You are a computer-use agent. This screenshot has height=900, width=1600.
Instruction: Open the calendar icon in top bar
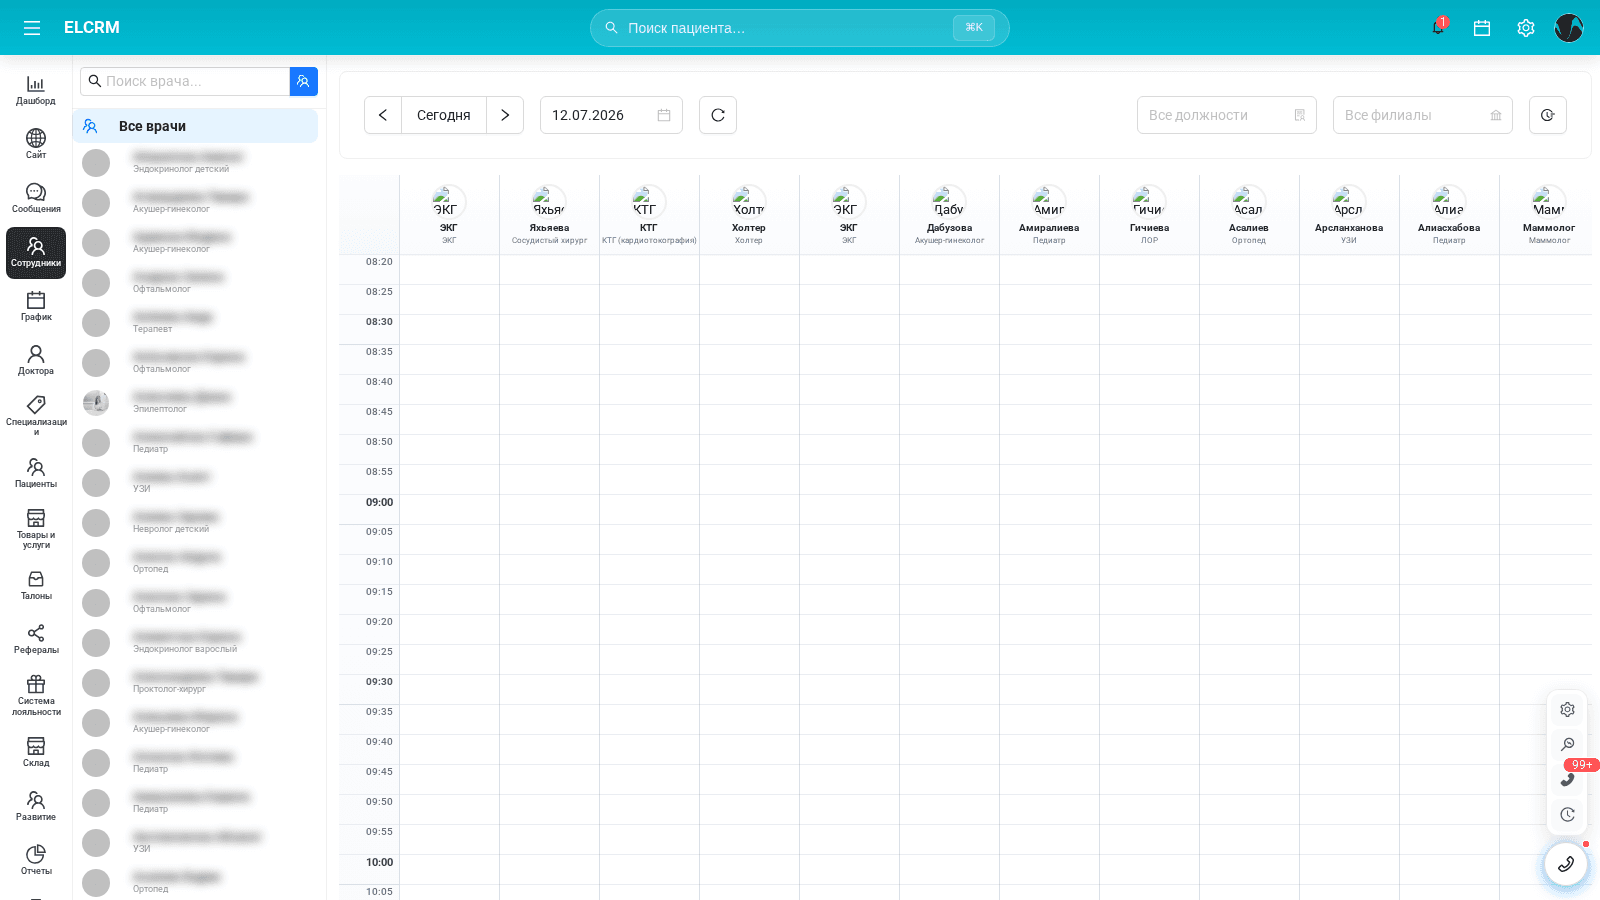point(1482,28)
